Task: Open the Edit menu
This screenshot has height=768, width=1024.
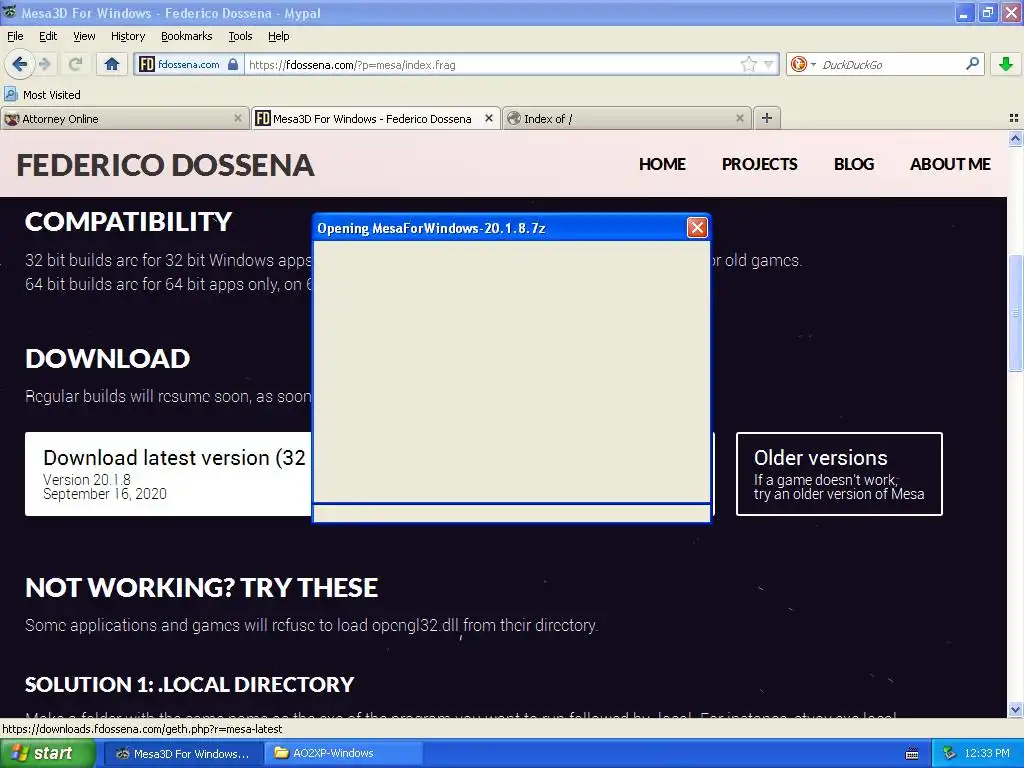Action: pyautogui.click(x=48, y=36)
